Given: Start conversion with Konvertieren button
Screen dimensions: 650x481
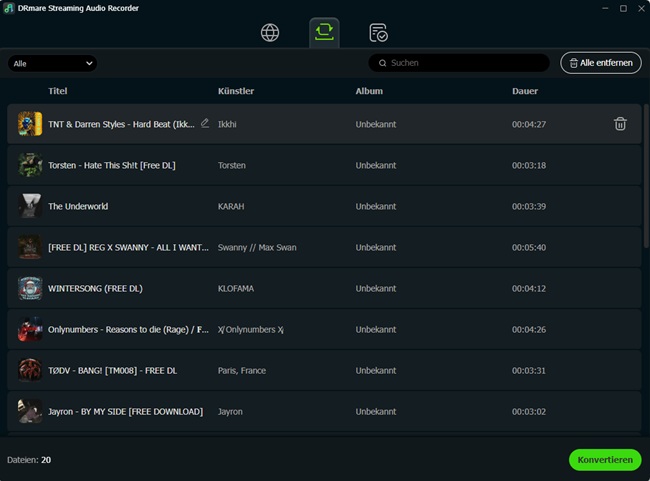Looking at the screenshot, I should click(604, 460).
